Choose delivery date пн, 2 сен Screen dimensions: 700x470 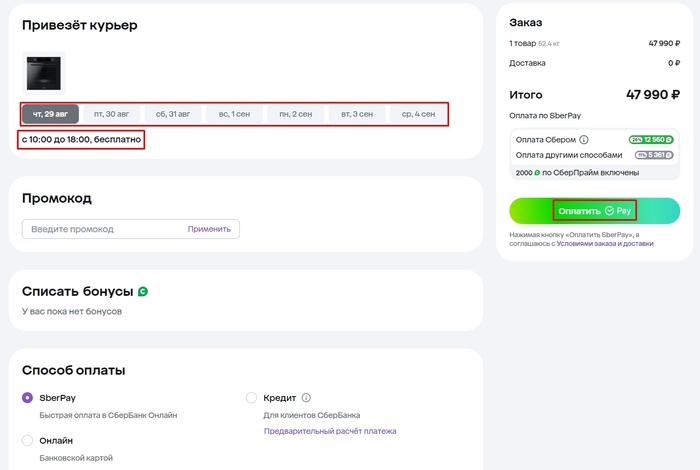click(x=296, y=114)
